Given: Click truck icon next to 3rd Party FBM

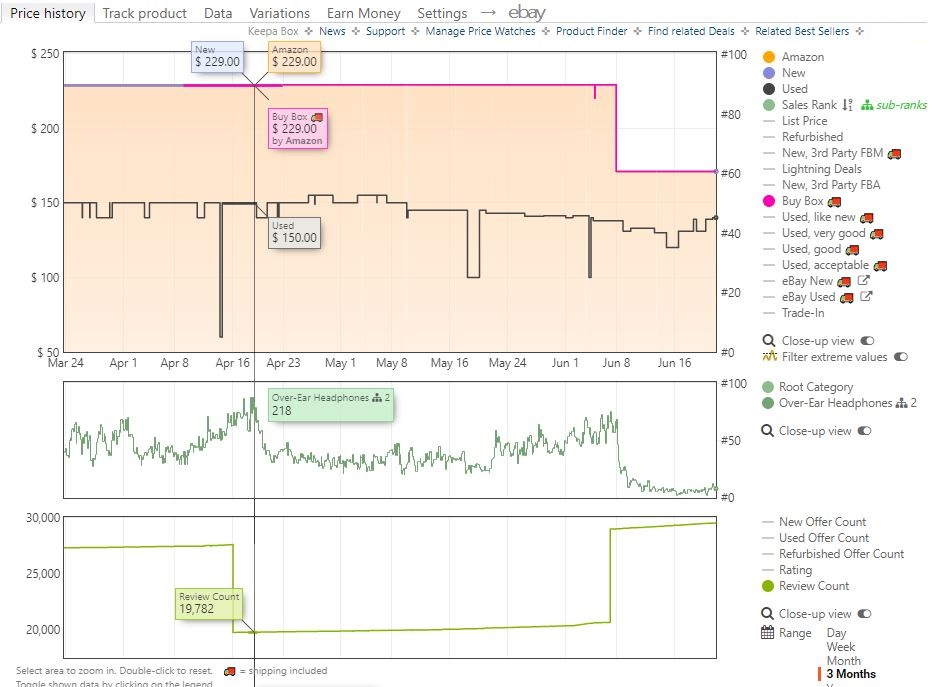Looking at the screenshot, I should (x=894, y=154).
